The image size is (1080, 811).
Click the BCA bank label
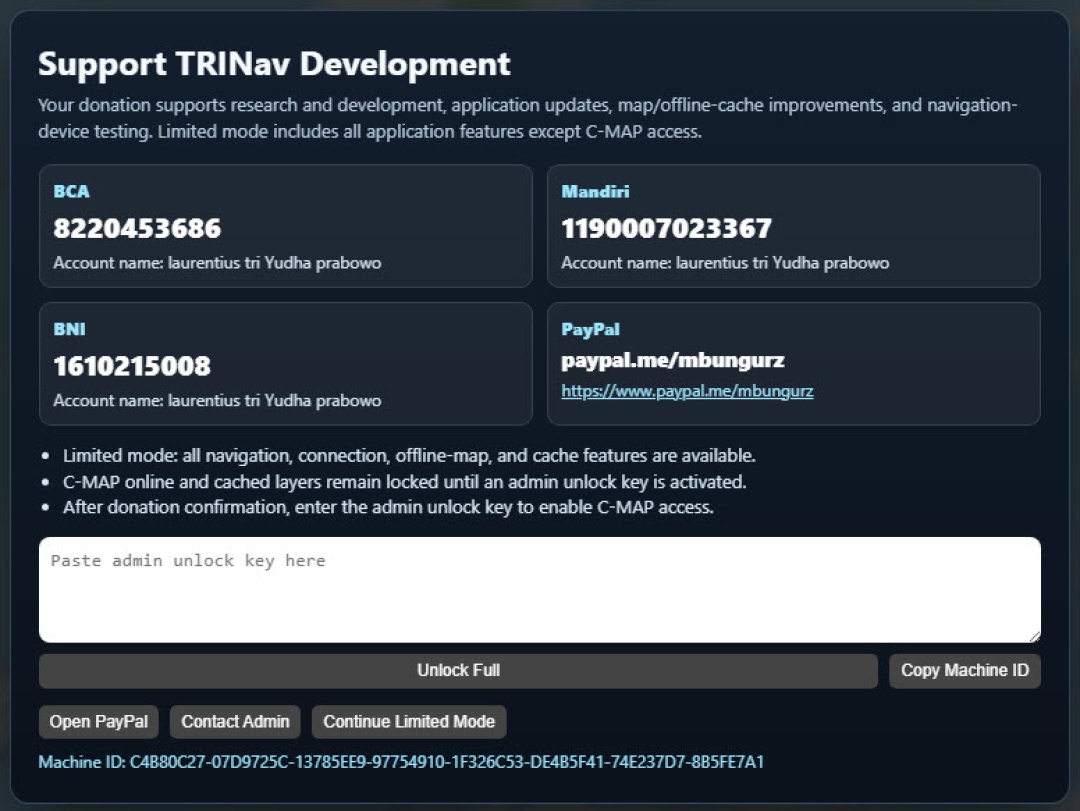[72, 192]
